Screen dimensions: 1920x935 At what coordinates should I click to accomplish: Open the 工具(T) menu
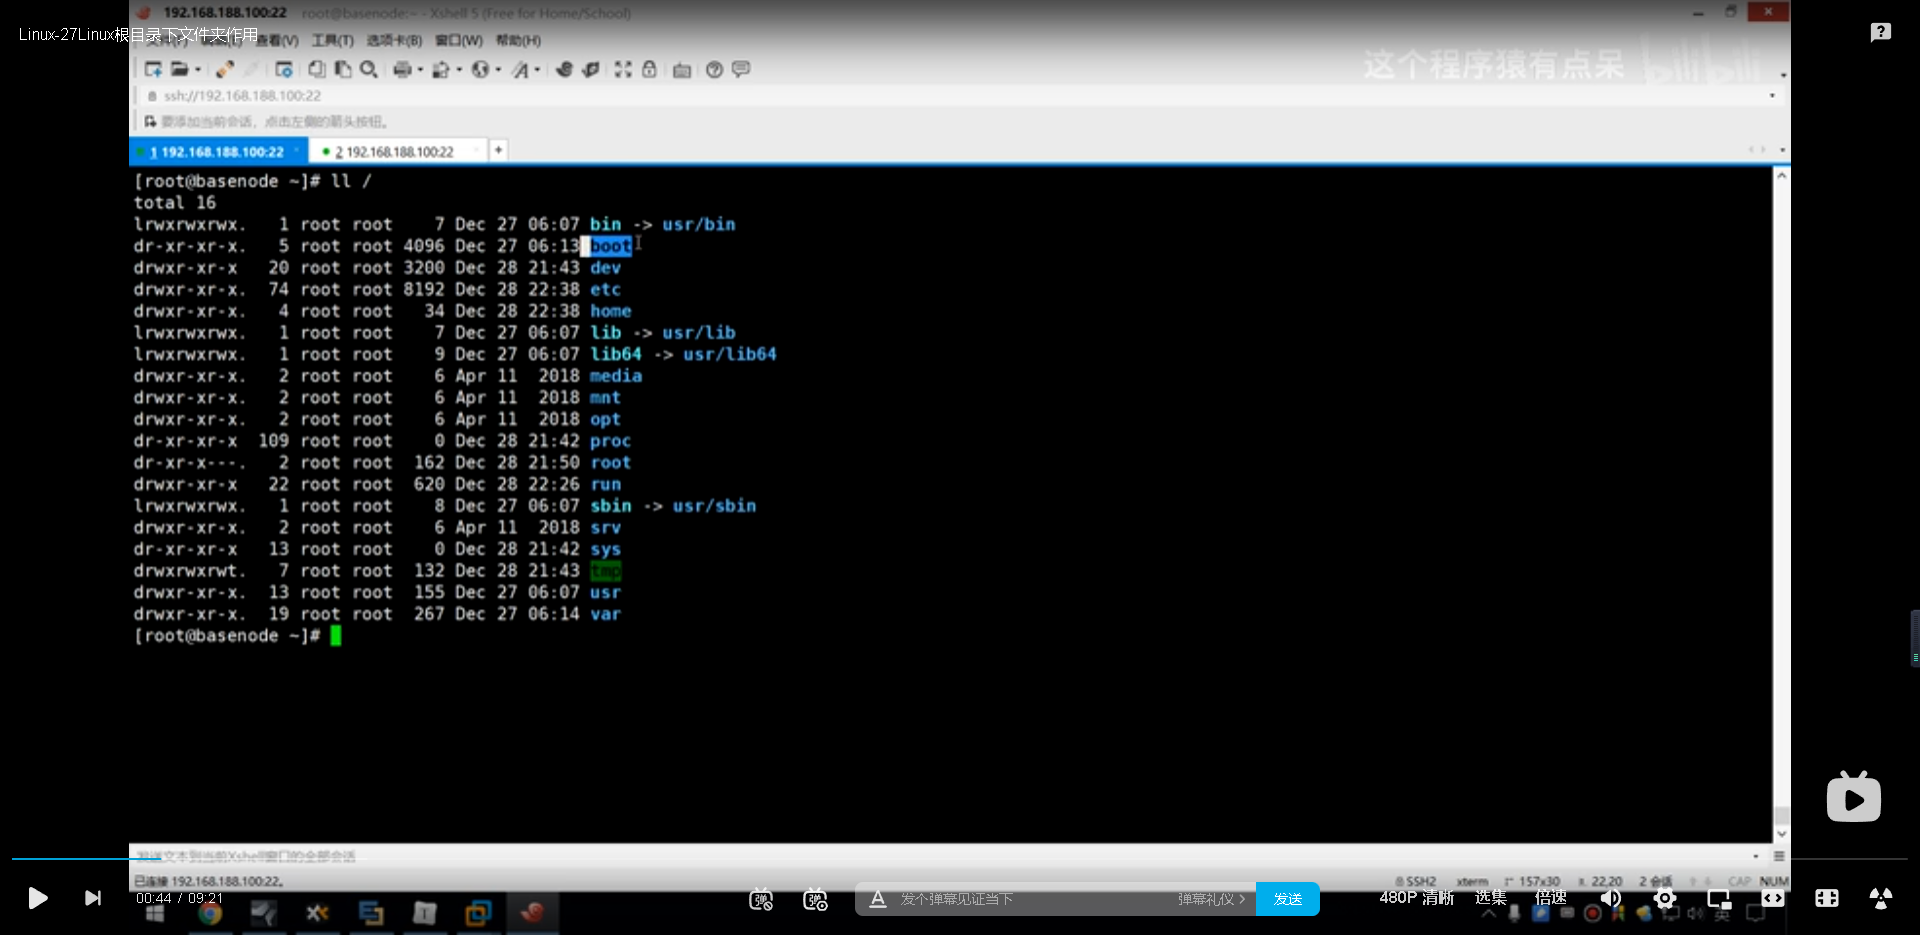click(x=333, y=40)
